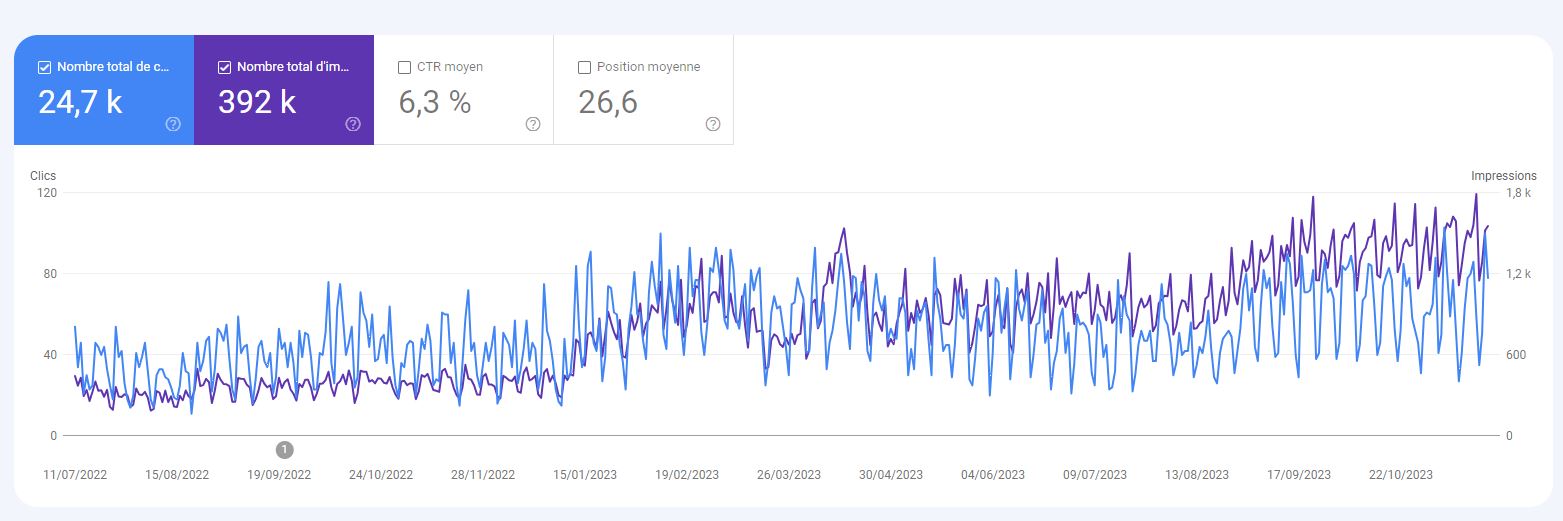The width and height of the screenshot is (1563, 521).
Task: Click the 30/04/2023 date label
Action: 891,475
